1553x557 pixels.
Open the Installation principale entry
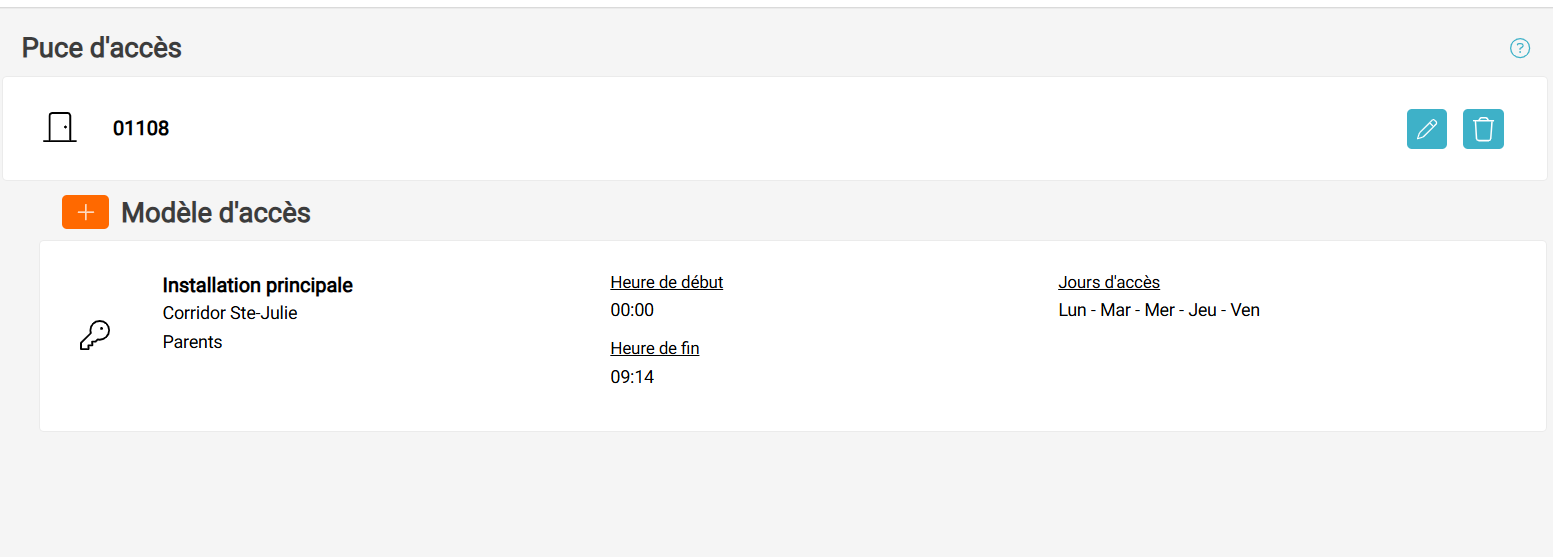[258, 286]
